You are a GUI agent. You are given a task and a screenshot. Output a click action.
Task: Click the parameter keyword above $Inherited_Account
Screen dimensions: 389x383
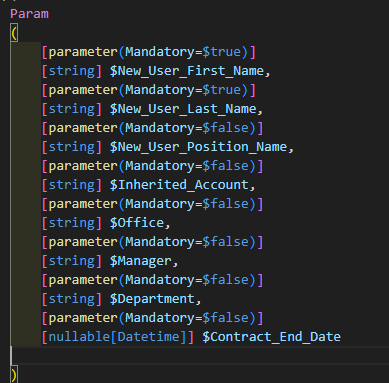coord(83,166)
